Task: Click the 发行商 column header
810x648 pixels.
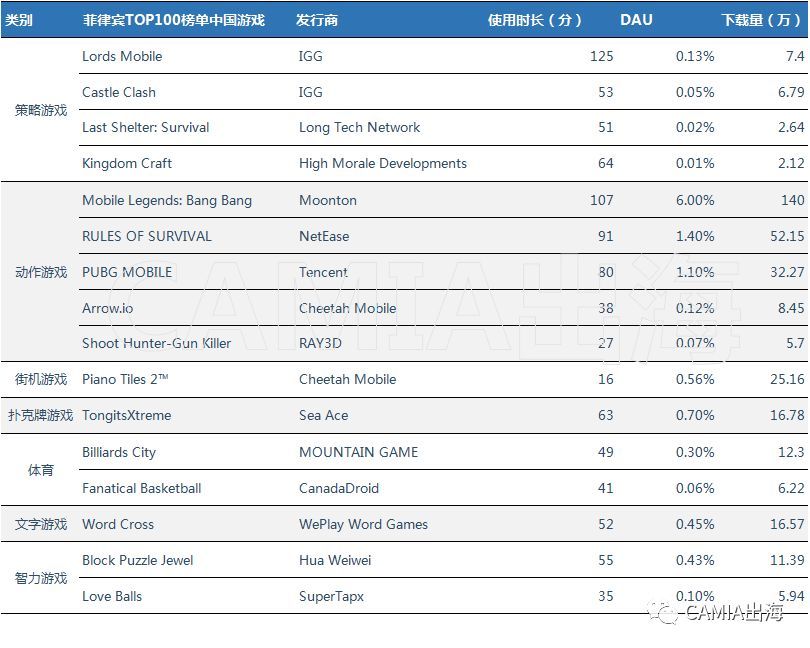Action: [317, 20]
